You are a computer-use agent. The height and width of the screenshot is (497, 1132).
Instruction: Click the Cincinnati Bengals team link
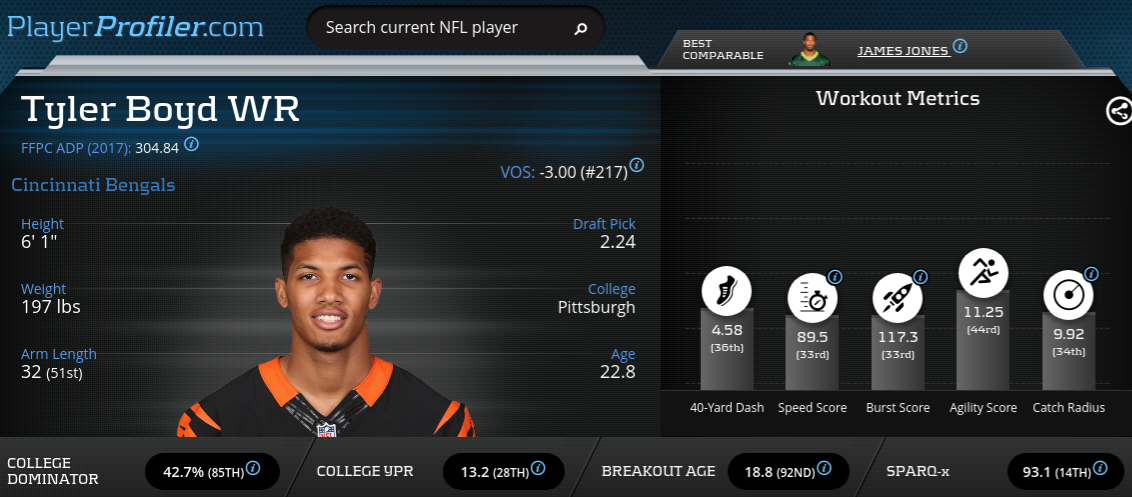click(x=93, y=185)
